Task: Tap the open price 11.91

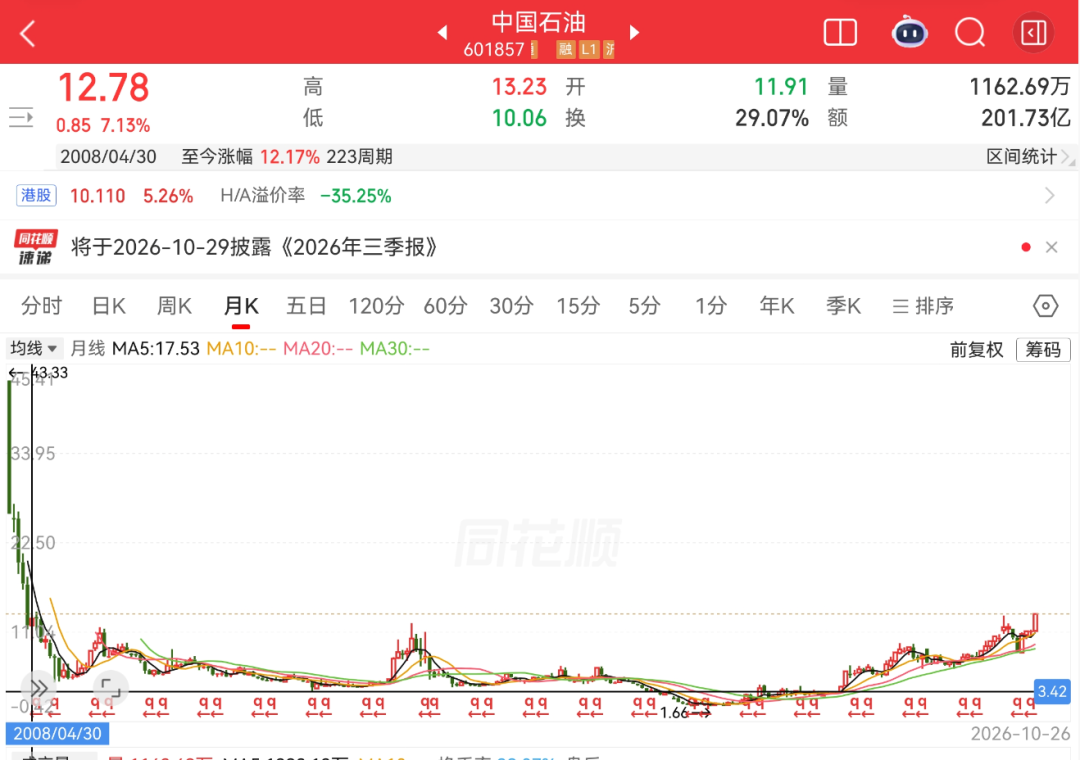Action: coord(780,86)
